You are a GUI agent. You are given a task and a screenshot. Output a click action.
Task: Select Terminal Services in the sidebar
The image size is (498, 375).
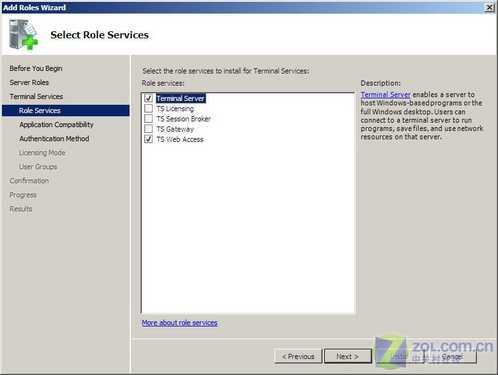[36, 96]
